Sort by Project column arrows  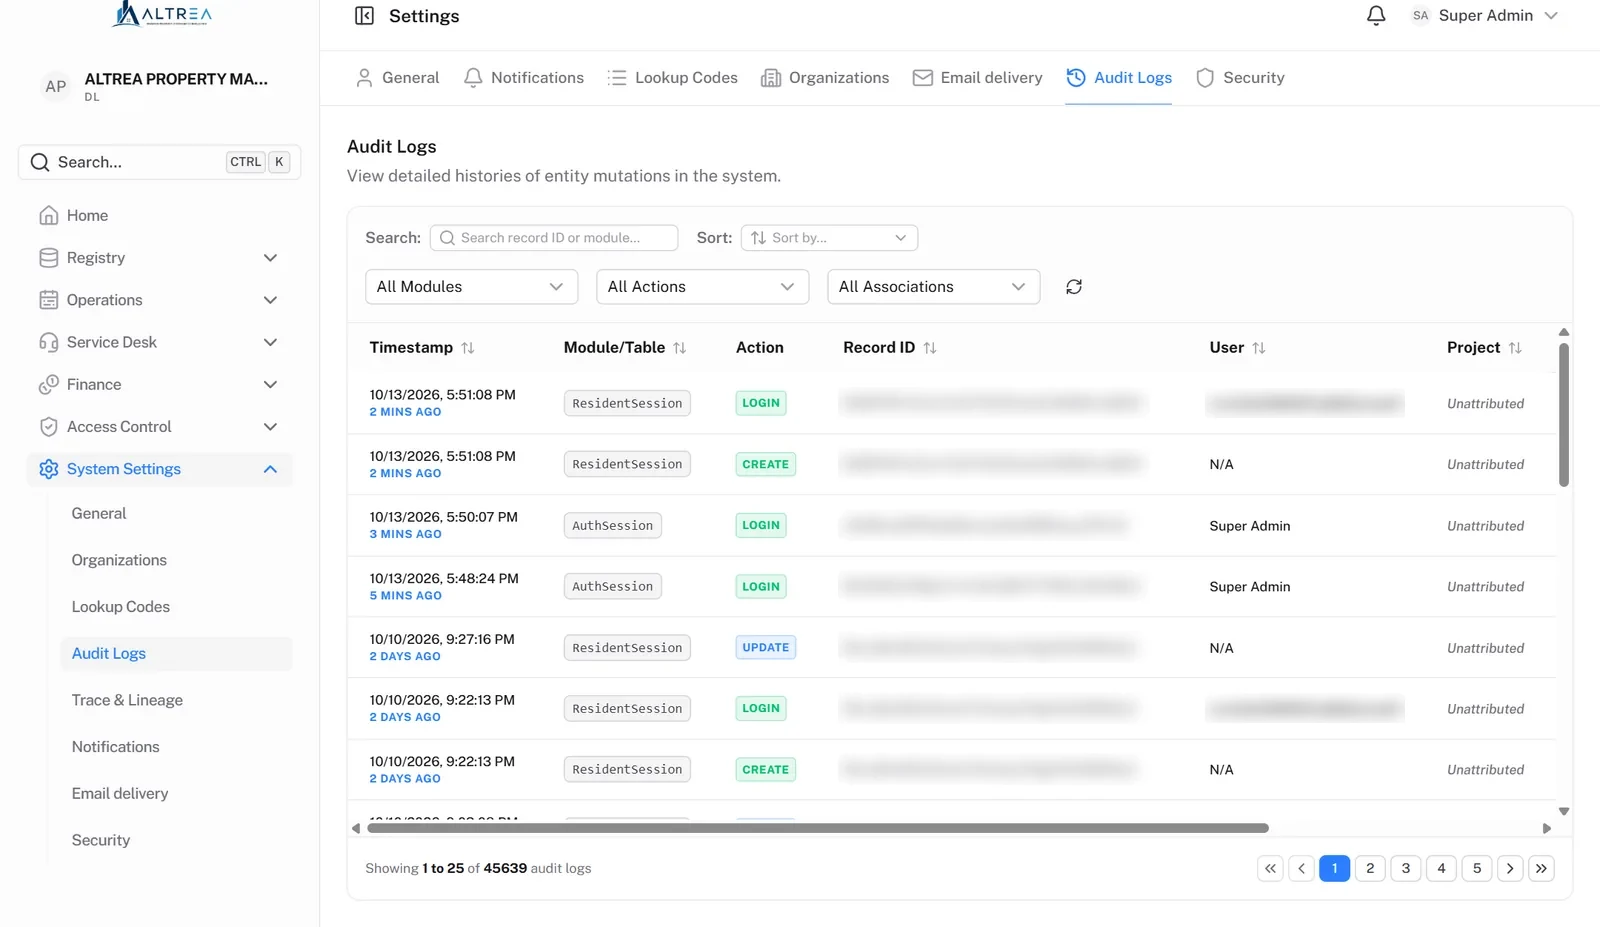1515,348
